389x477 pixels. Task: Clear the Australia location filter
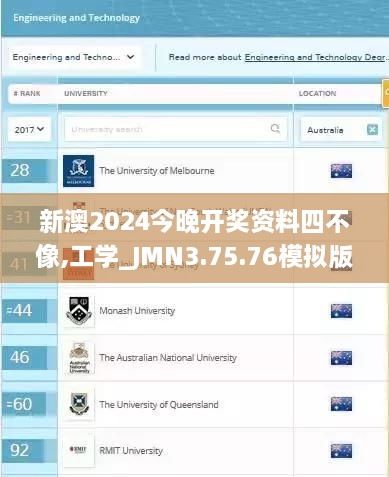(x=372, y=130)
